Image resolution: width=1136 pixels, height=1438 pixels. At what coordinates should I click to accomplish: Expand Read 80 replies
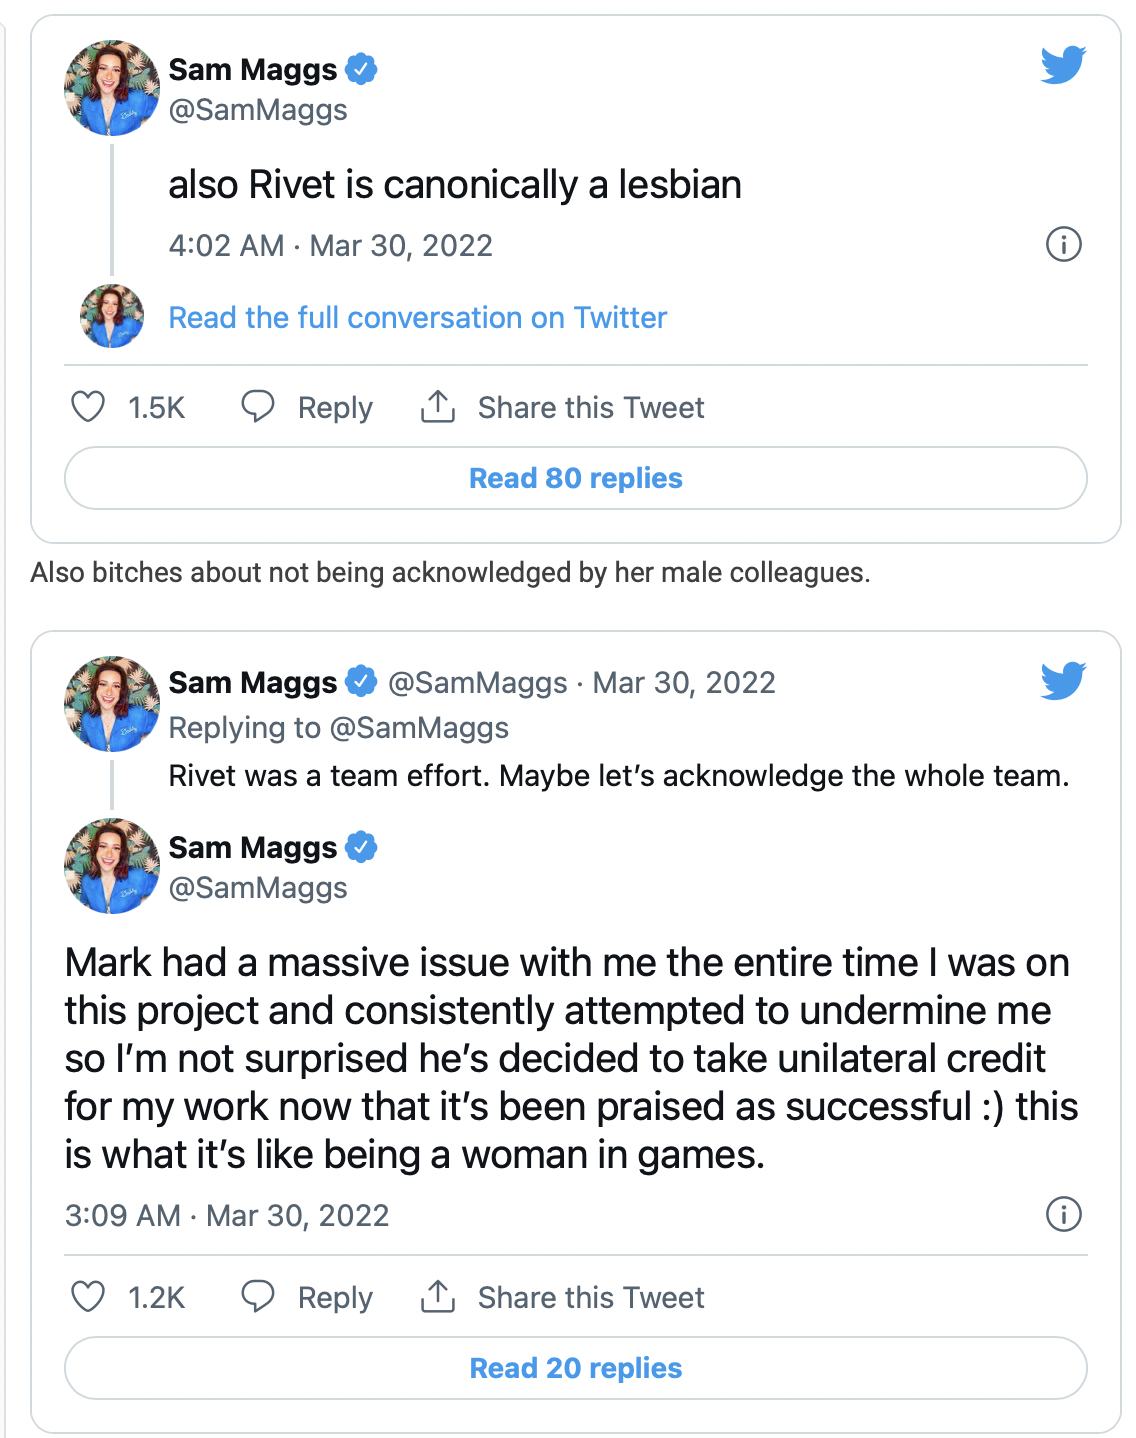(x=576, y=478)
